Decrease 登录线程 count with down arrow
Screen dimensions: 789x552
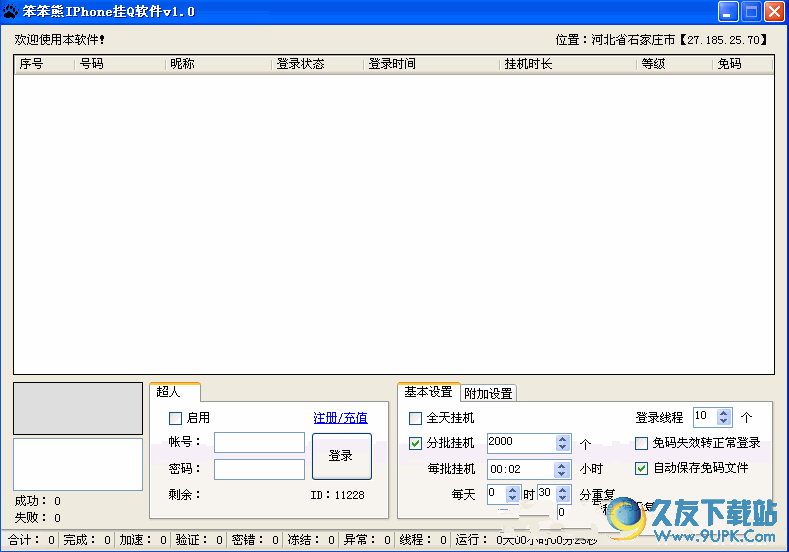click(724, 421)
